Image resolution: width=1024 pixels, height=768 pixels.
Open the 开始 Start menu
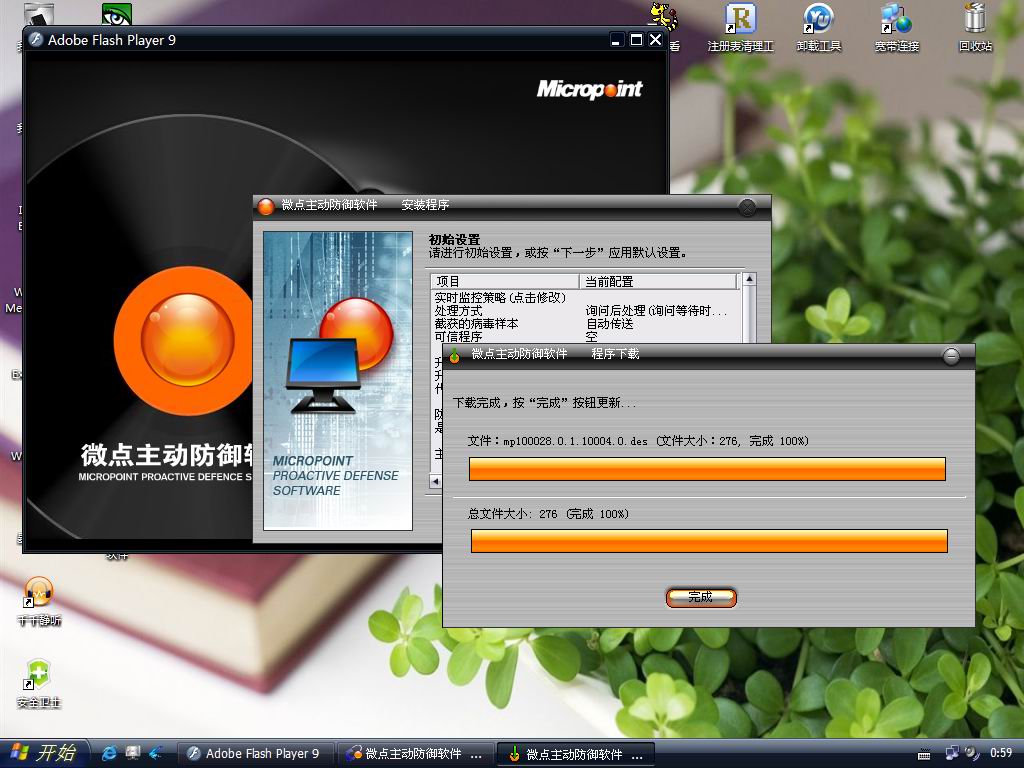tap(43, 754)
